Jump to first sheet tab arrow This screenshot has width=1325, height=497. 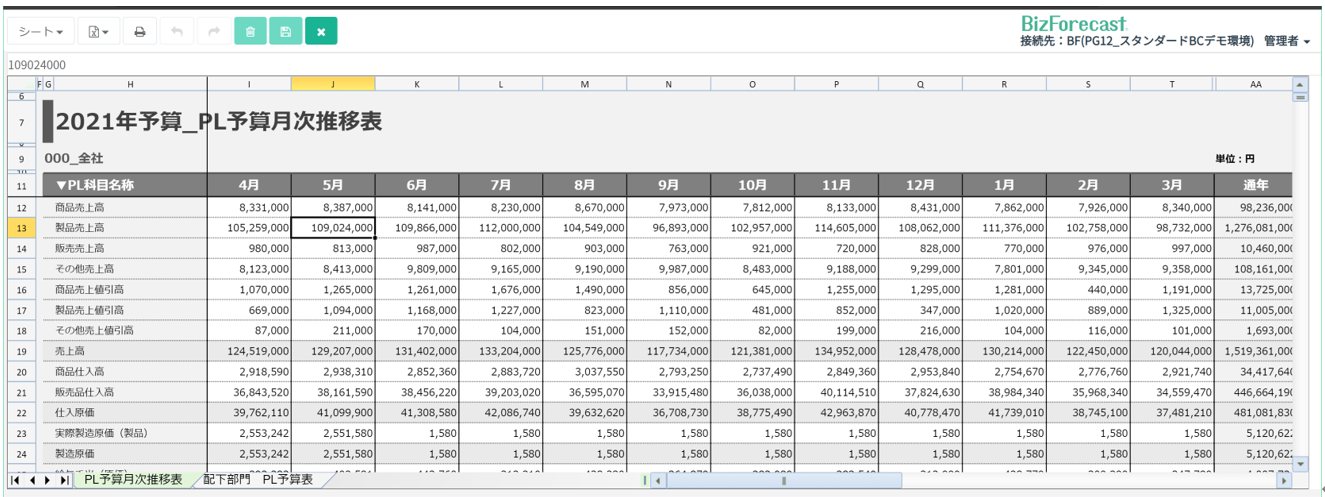coord(16,481)
